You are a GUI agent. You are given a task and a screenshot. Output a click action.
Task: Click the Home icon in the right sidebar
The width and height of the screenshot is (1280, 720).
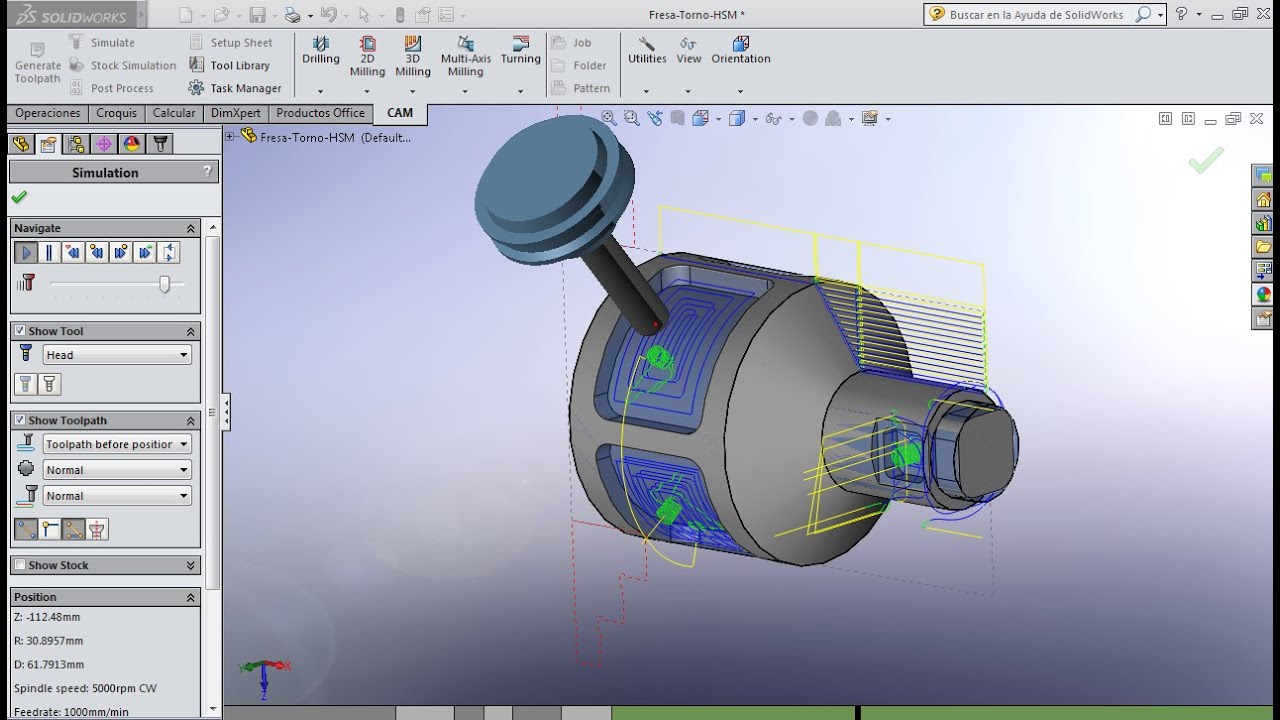1263,199
